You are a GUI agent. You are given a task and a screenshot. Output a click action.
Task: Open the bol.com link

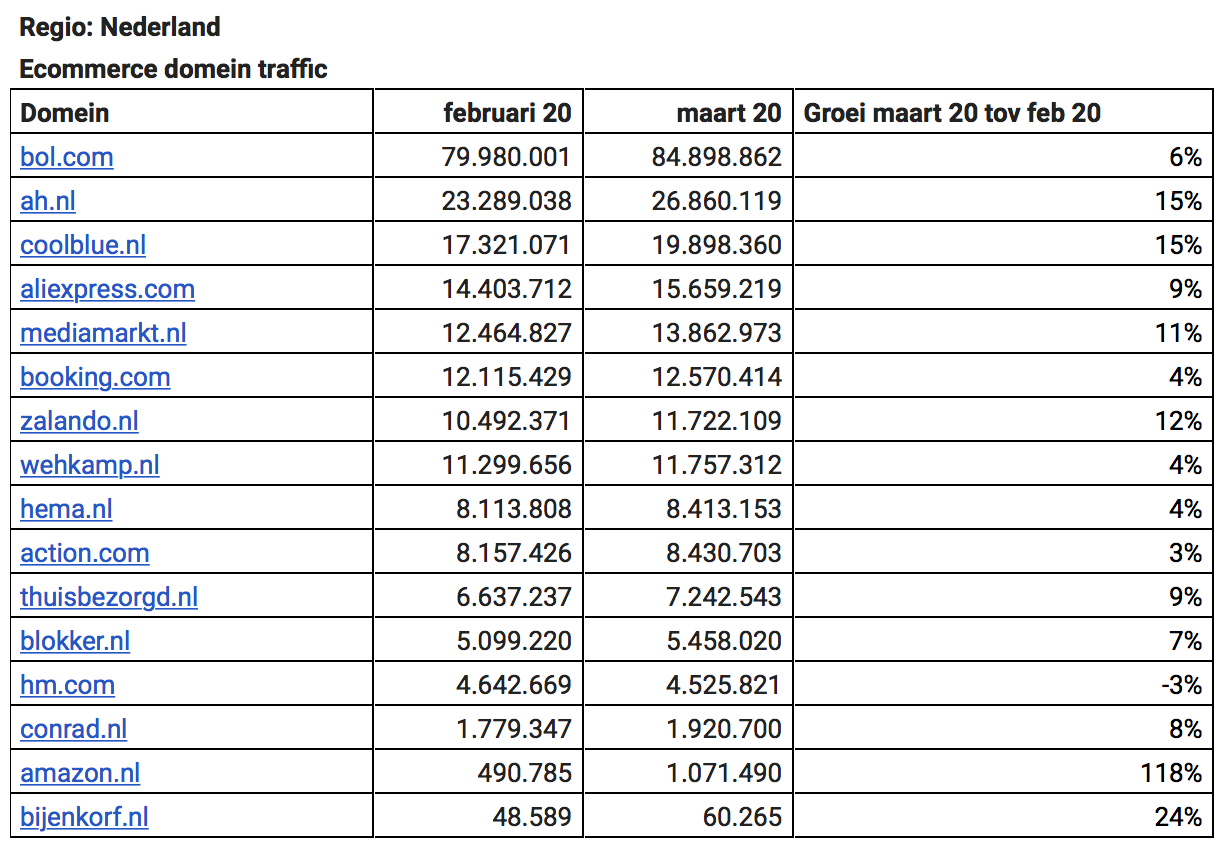point(66,157)
